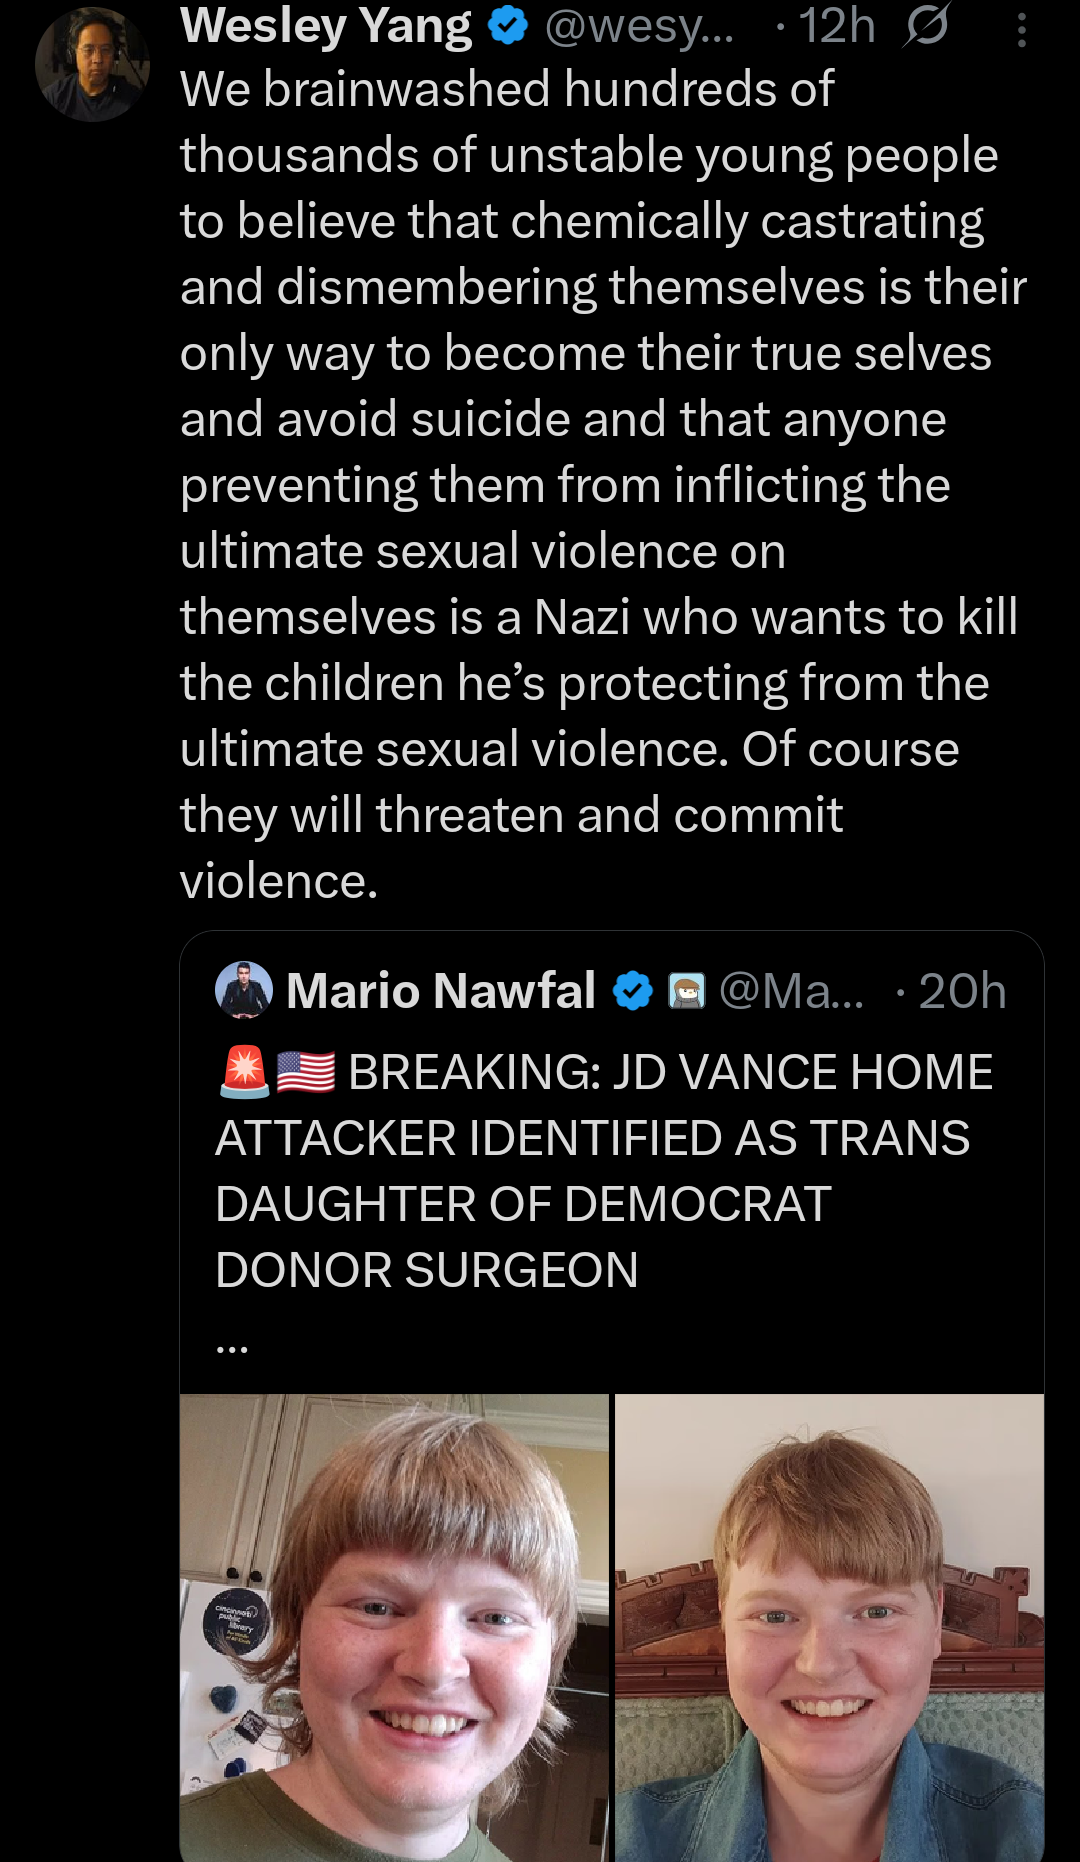Click the 12h timestamp on Wesley Yang's post

pos(840,27)
